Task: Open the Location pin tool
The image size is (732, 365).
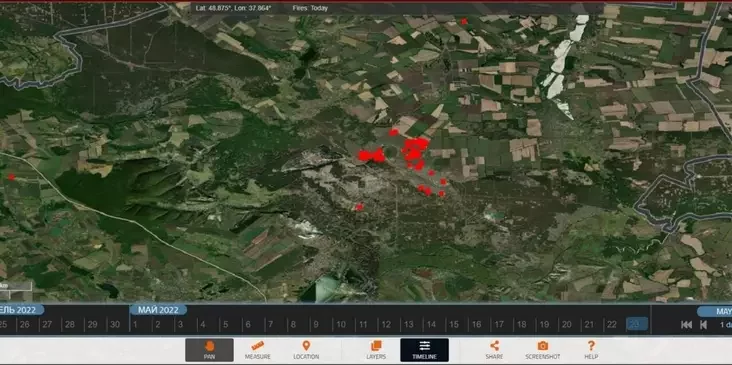Action: point(306,350)
